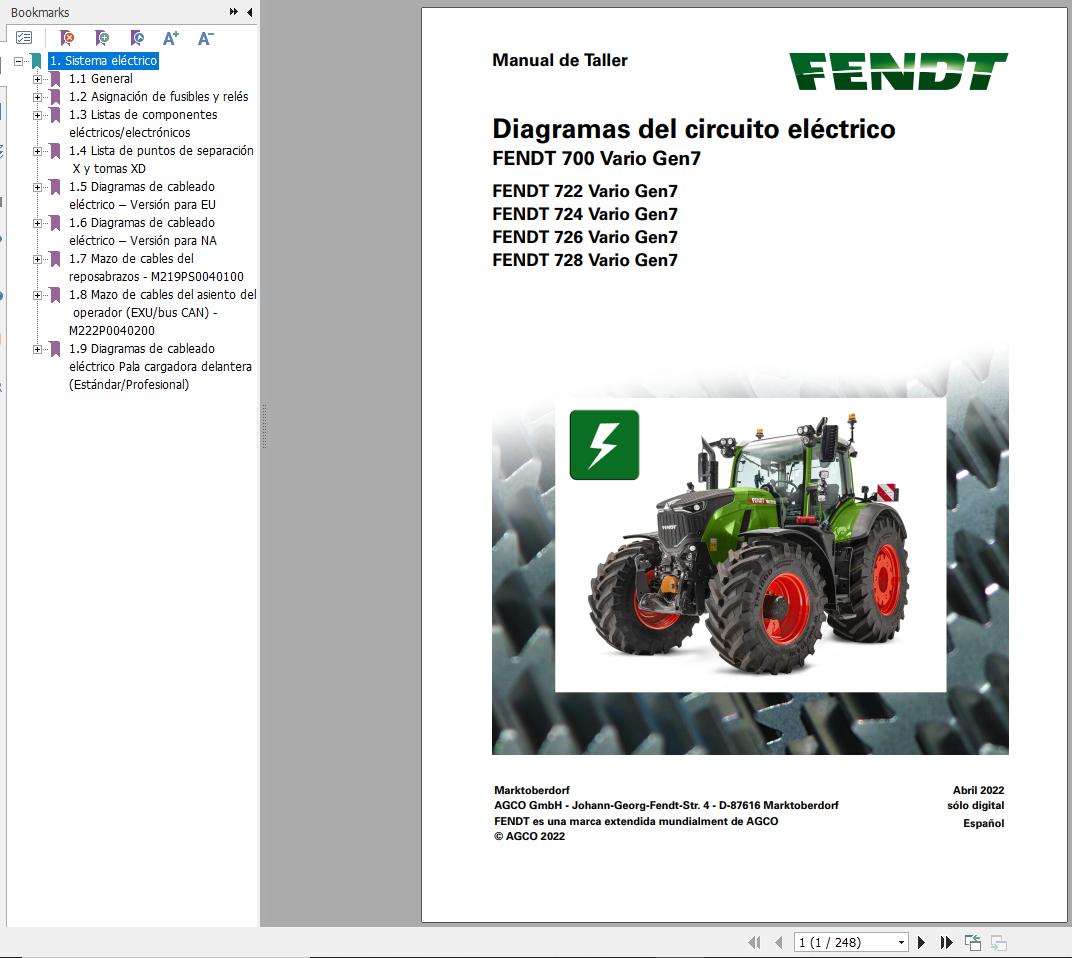This screenshot has width=1072, height=958.
Task: Click the heading Diagramas del circuito eléctrico
Action: point(694,129)
